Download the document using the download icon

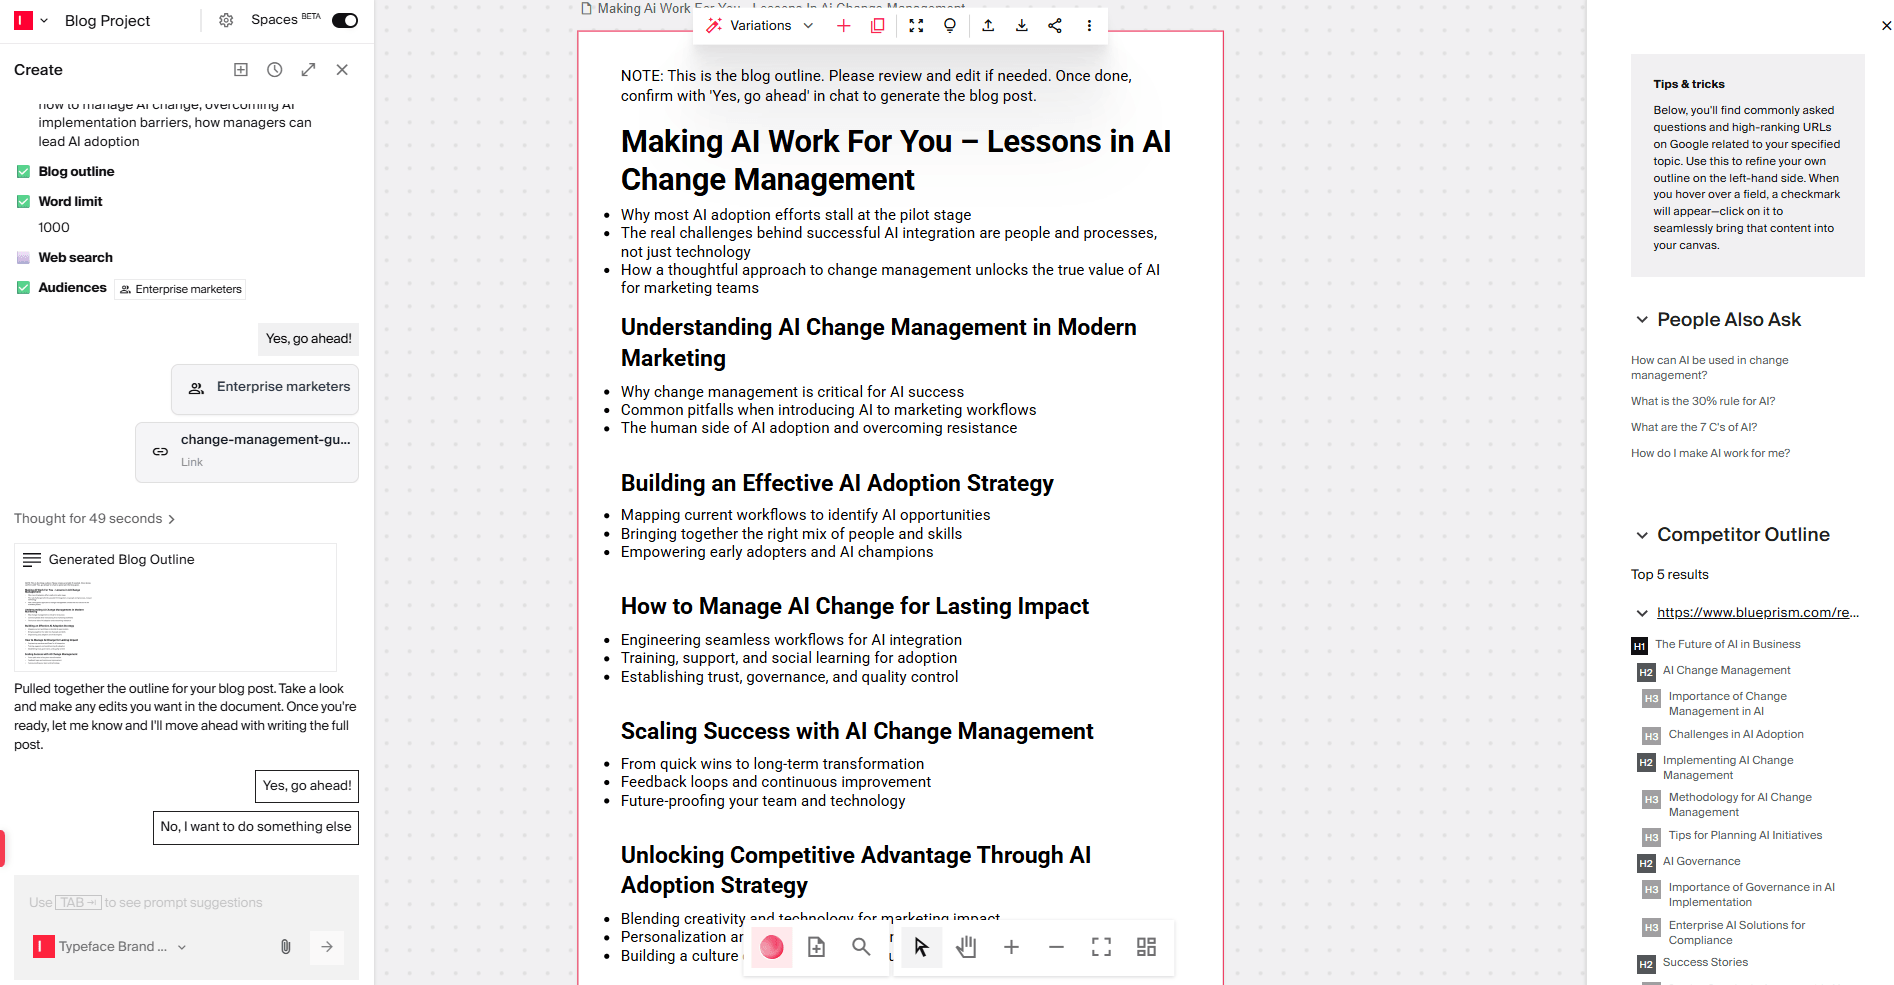[x=1021, y=25]
